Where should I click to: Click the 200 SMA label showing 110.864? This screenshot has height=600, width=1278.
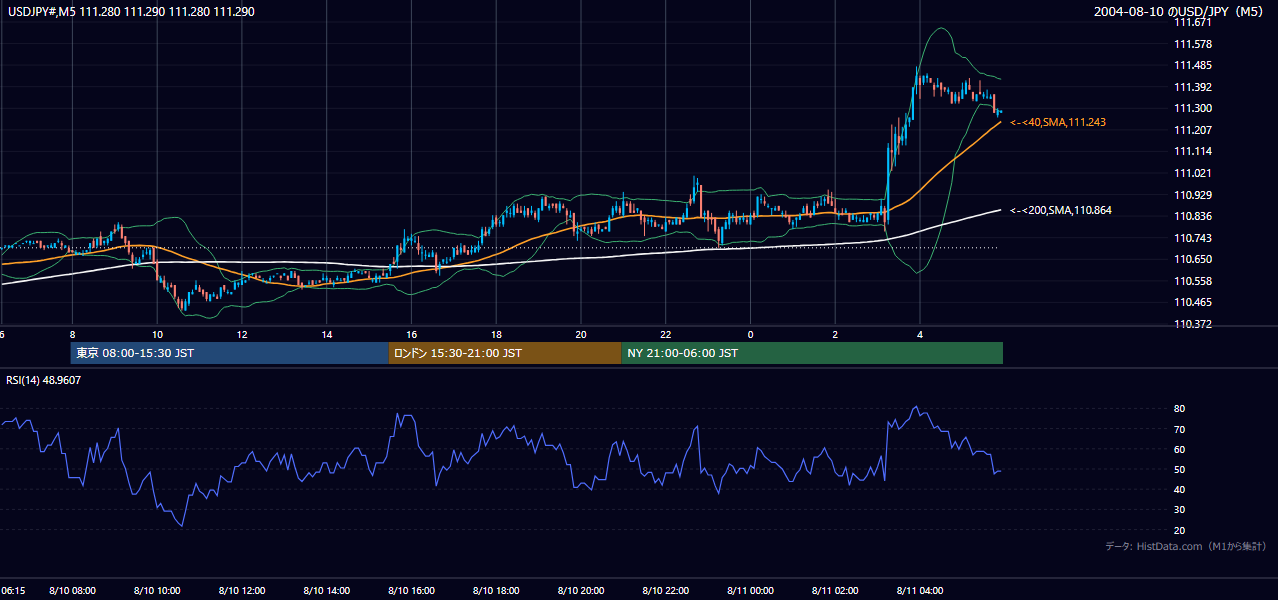(x=1060, y=210)
